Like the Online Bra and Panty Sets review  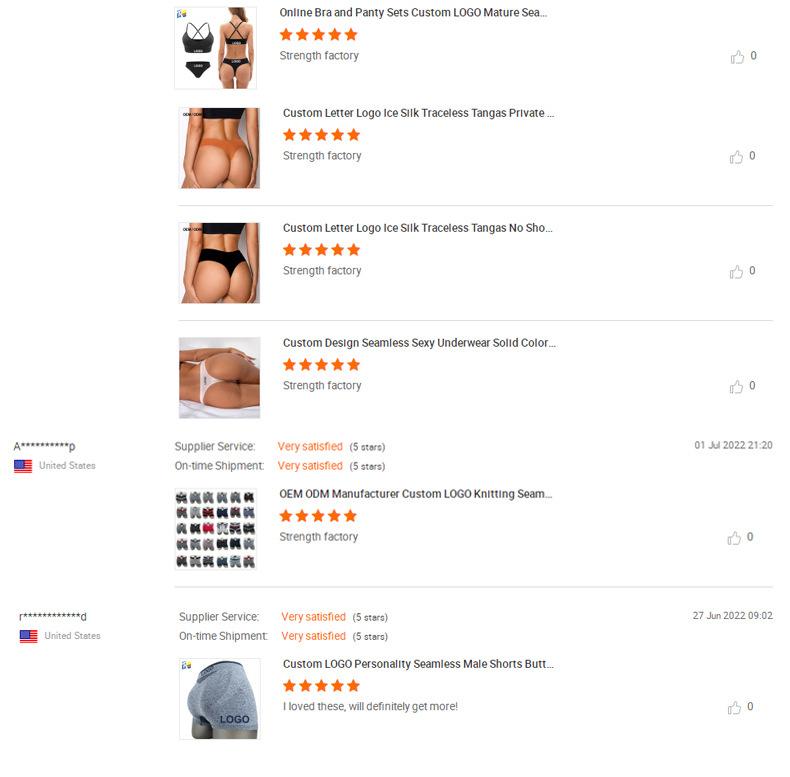point(737,56)
